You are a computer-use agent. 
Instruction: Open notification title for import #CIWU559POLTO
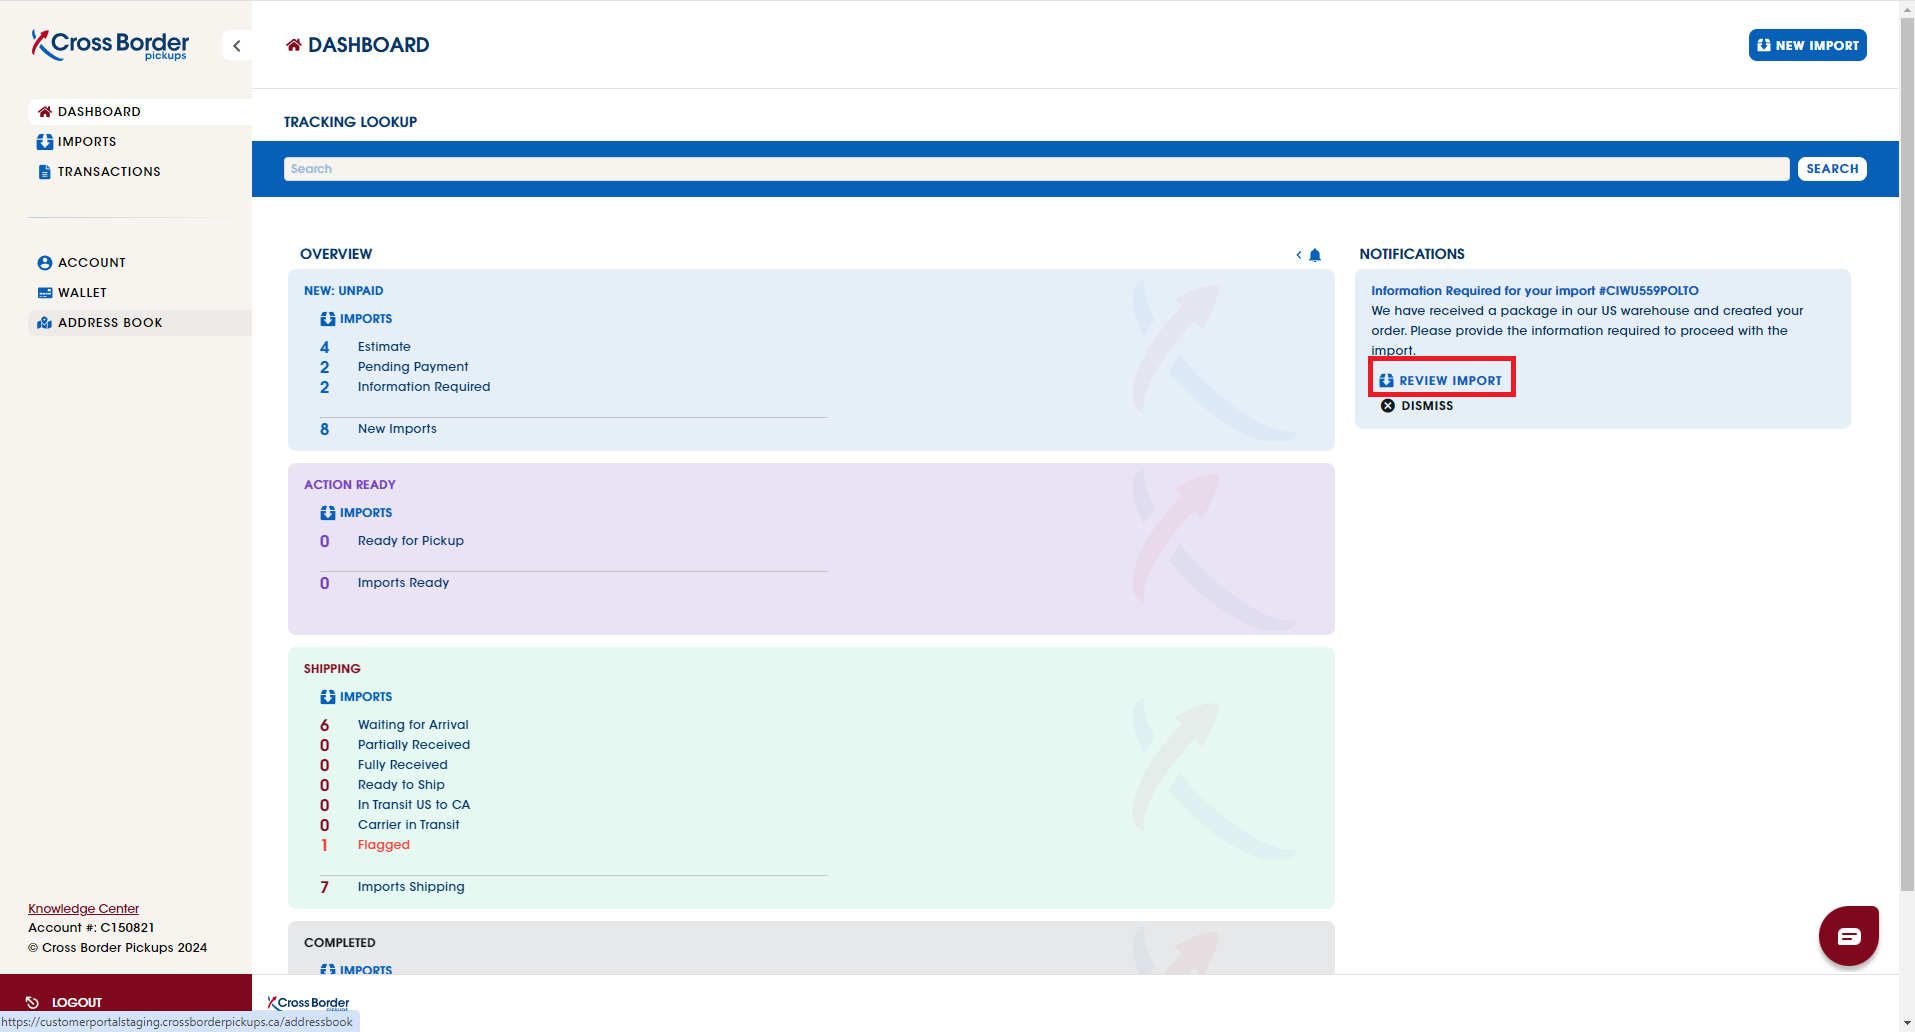tap(1534, 291)
